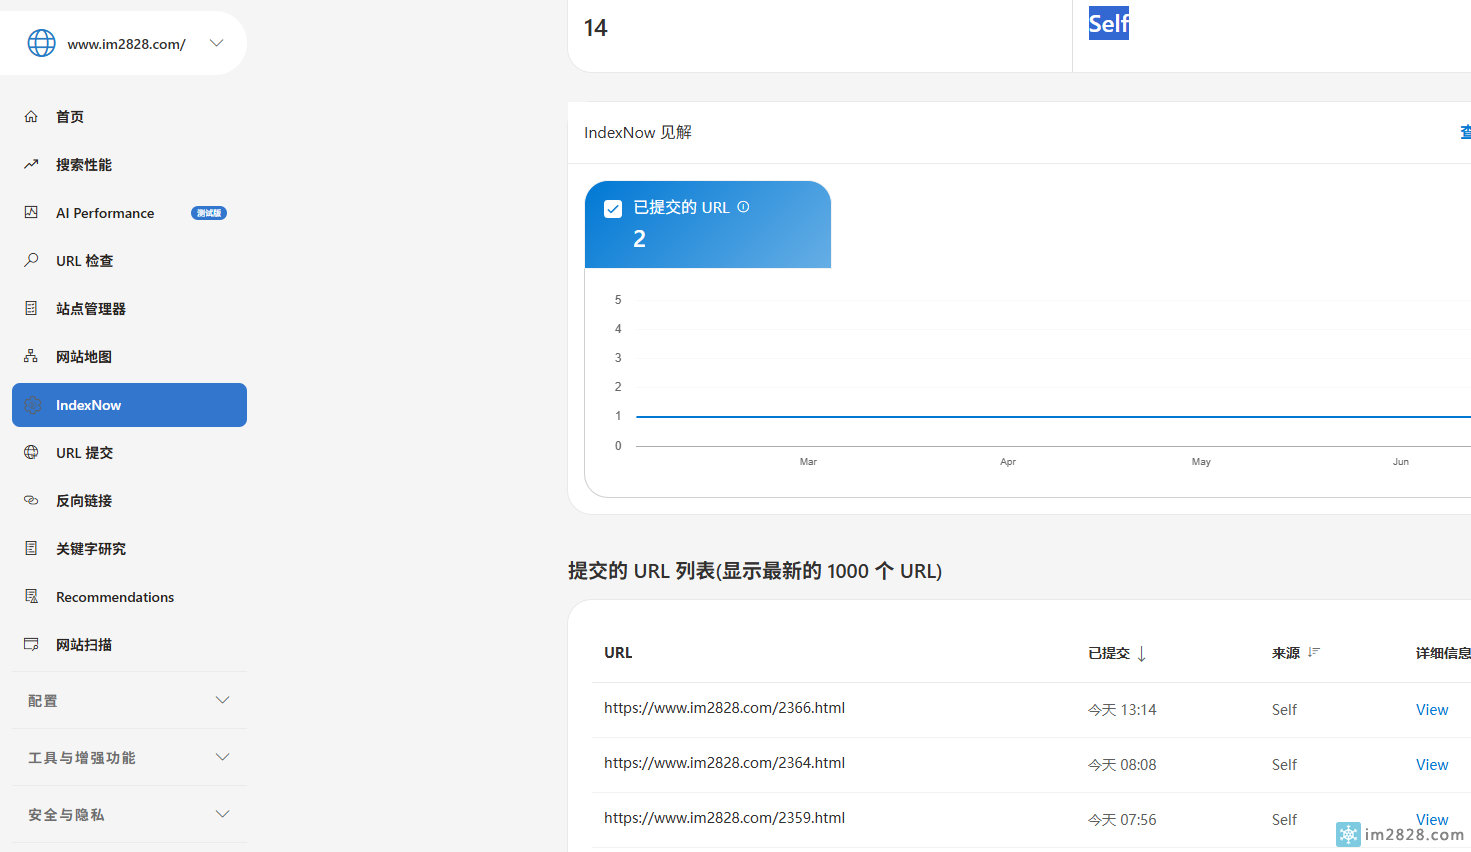Screen dimensions: 1471x852
Task: Click the sitemap tree icon for 网站地图
Action: point(31,357)
